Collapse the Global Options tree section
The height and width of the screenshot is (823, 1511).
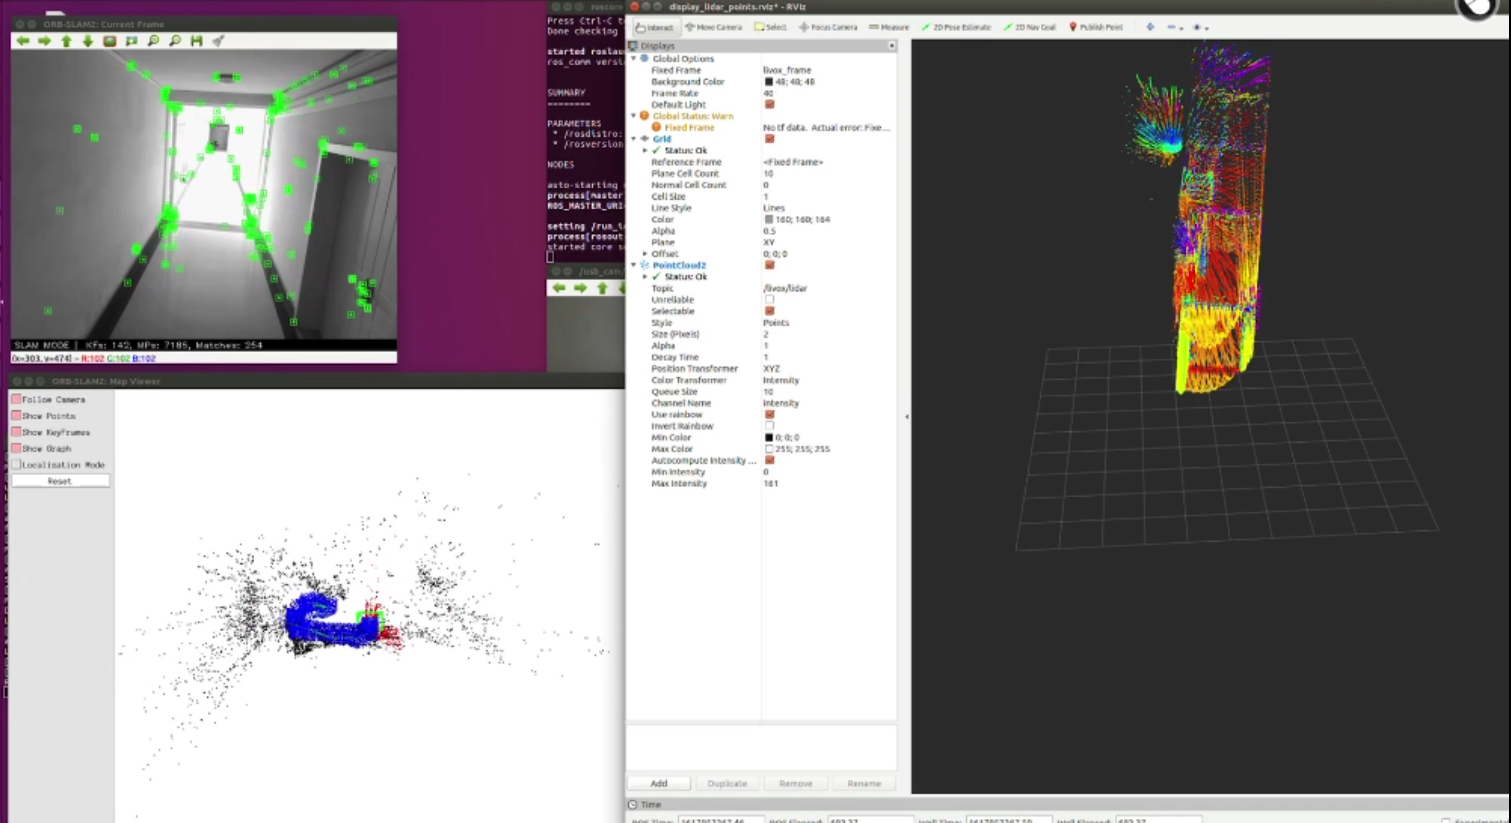tap(634, 59)
